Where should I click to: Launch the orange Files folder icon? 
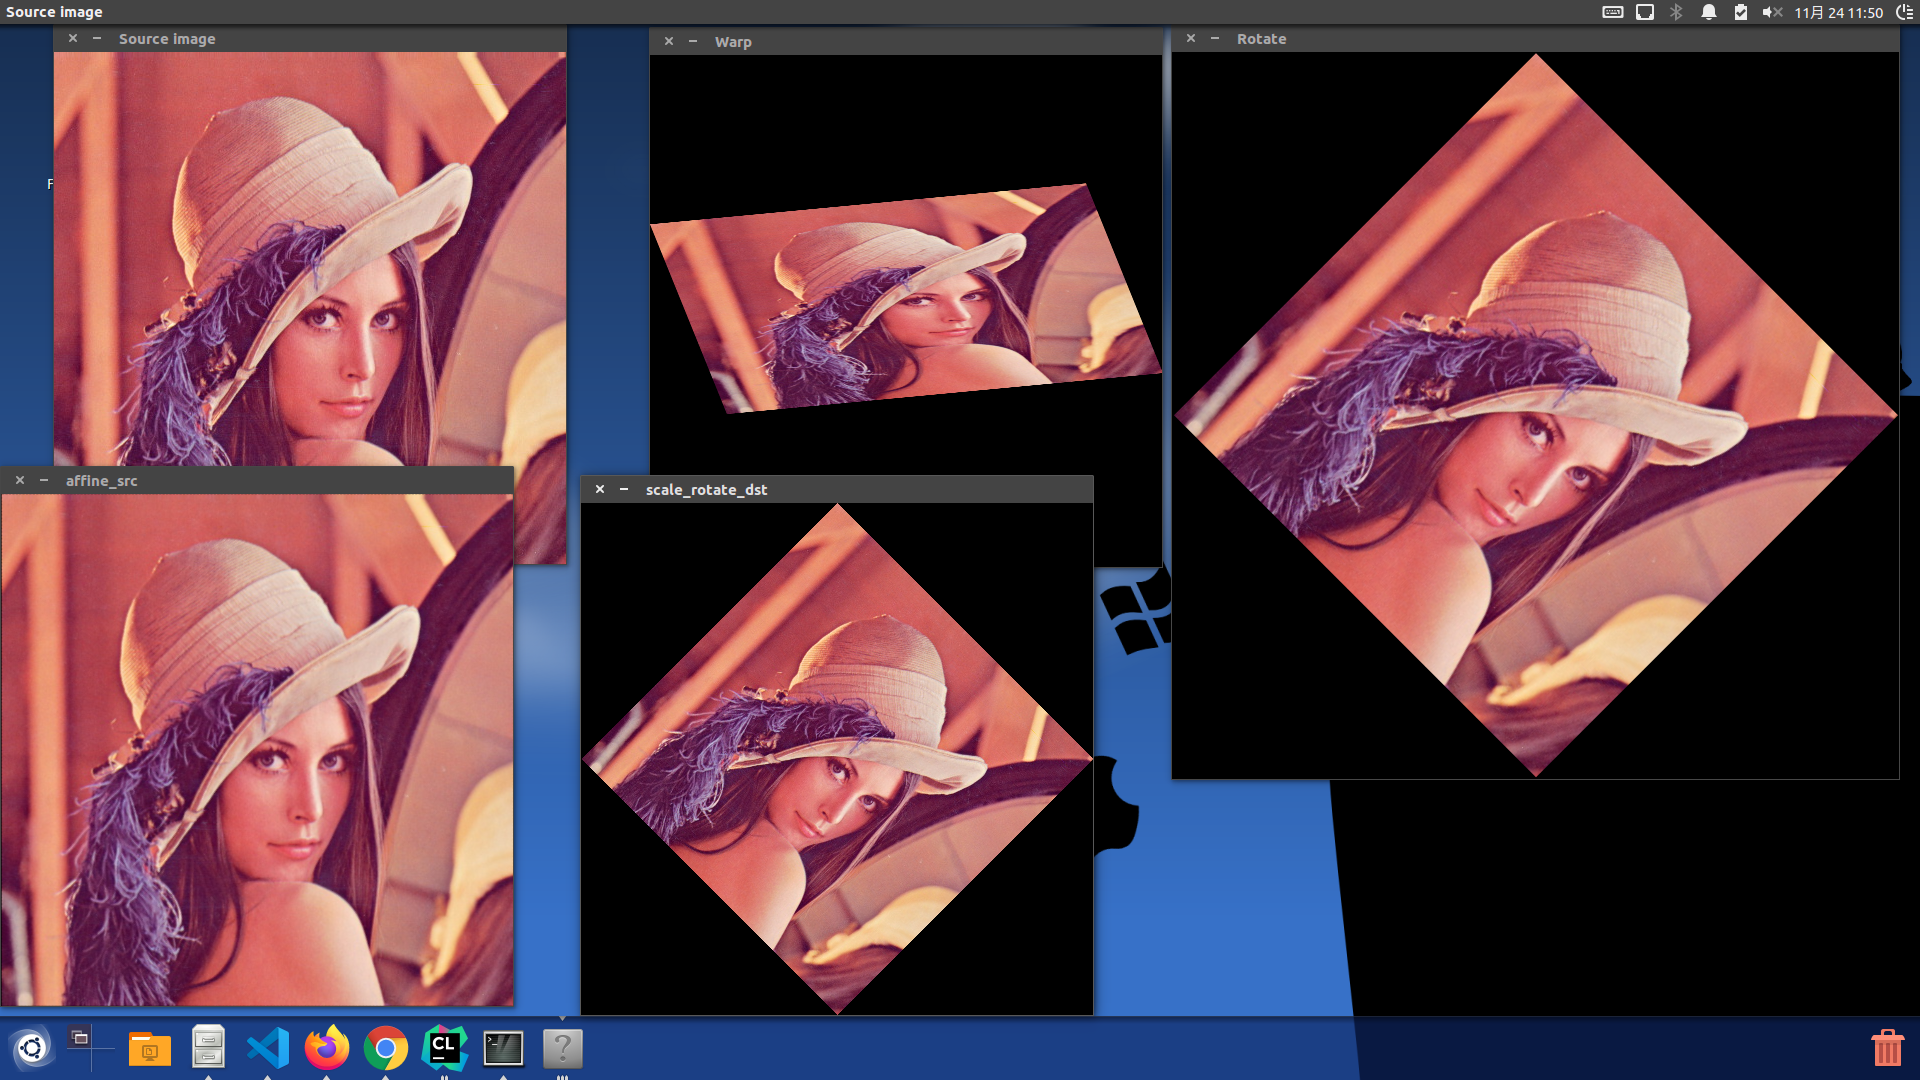[x=150, y=1049]
